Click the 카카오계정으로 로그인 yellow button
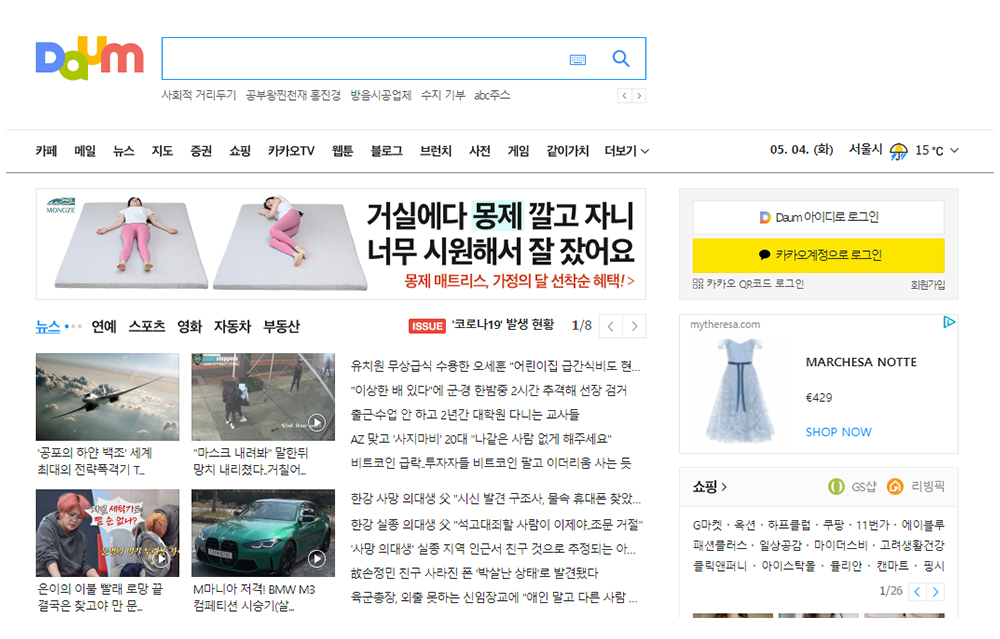The image size is (1000, 639). click(x=818, y=255)
